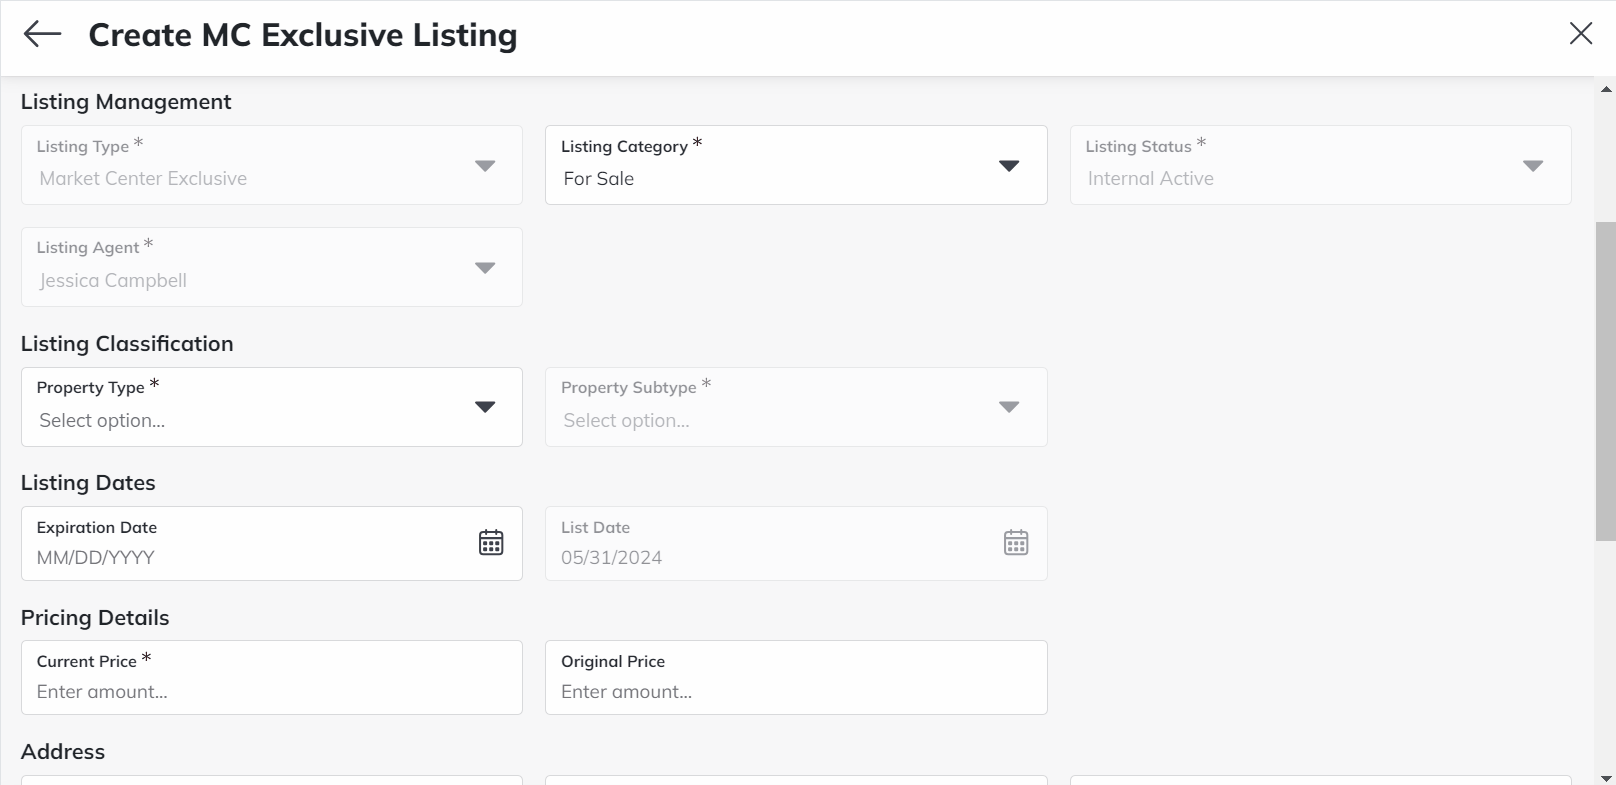
Task: Open the Listing Category dropdown showing For Sale
Action: point(1009,165)
